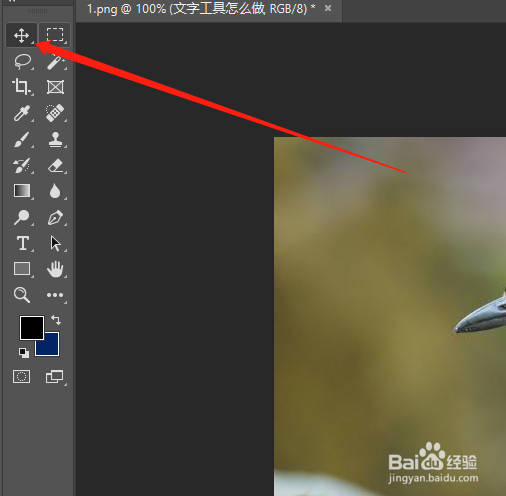Change the screen mode
The width and height of the screenshot is (506, 496).
[x=55, y=377]
